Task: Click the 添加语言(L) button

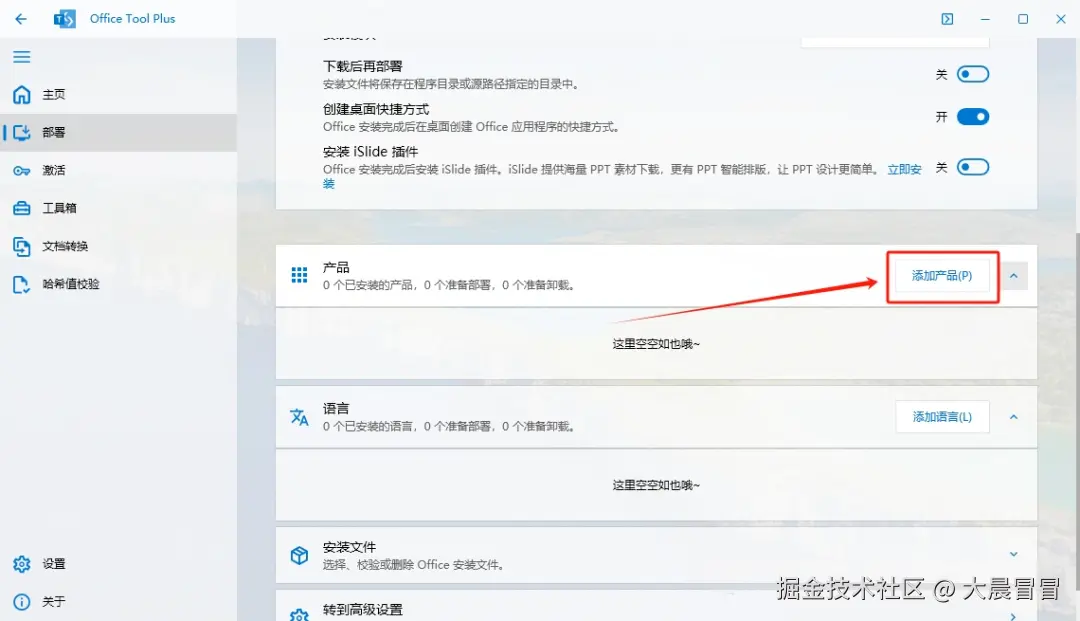Action: (942, 417)
